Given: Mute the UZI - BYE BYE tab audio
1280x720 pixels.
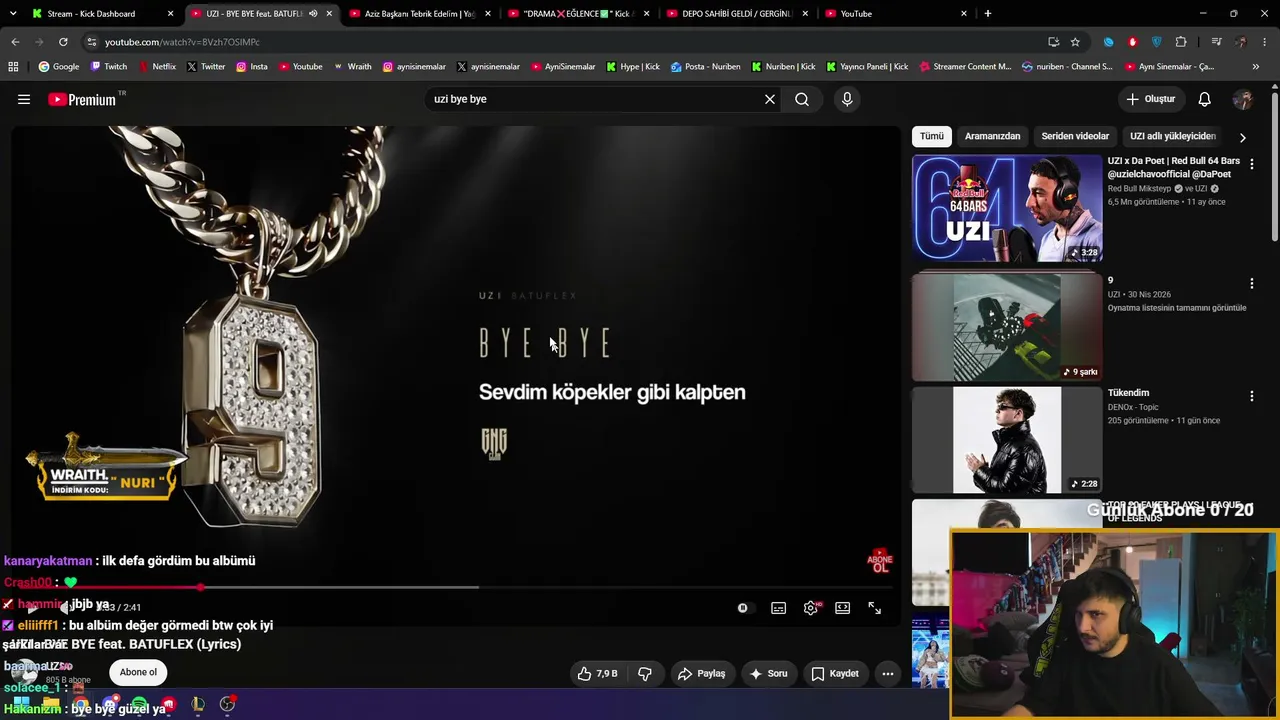Looking at the screenshot, I should tap(313, 14).
